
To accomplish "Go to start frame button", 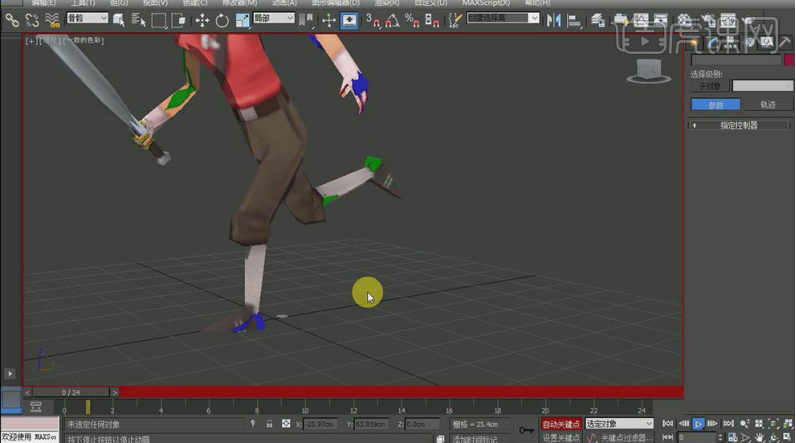I will [x=668, y=423].
